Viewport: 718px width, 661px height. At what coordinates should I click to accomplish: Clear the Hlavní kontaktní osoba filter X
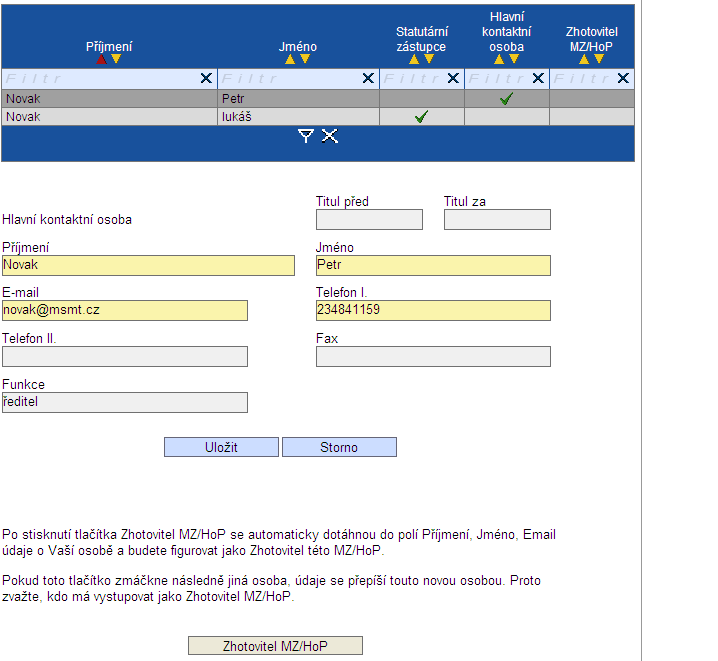coord(538,78)
